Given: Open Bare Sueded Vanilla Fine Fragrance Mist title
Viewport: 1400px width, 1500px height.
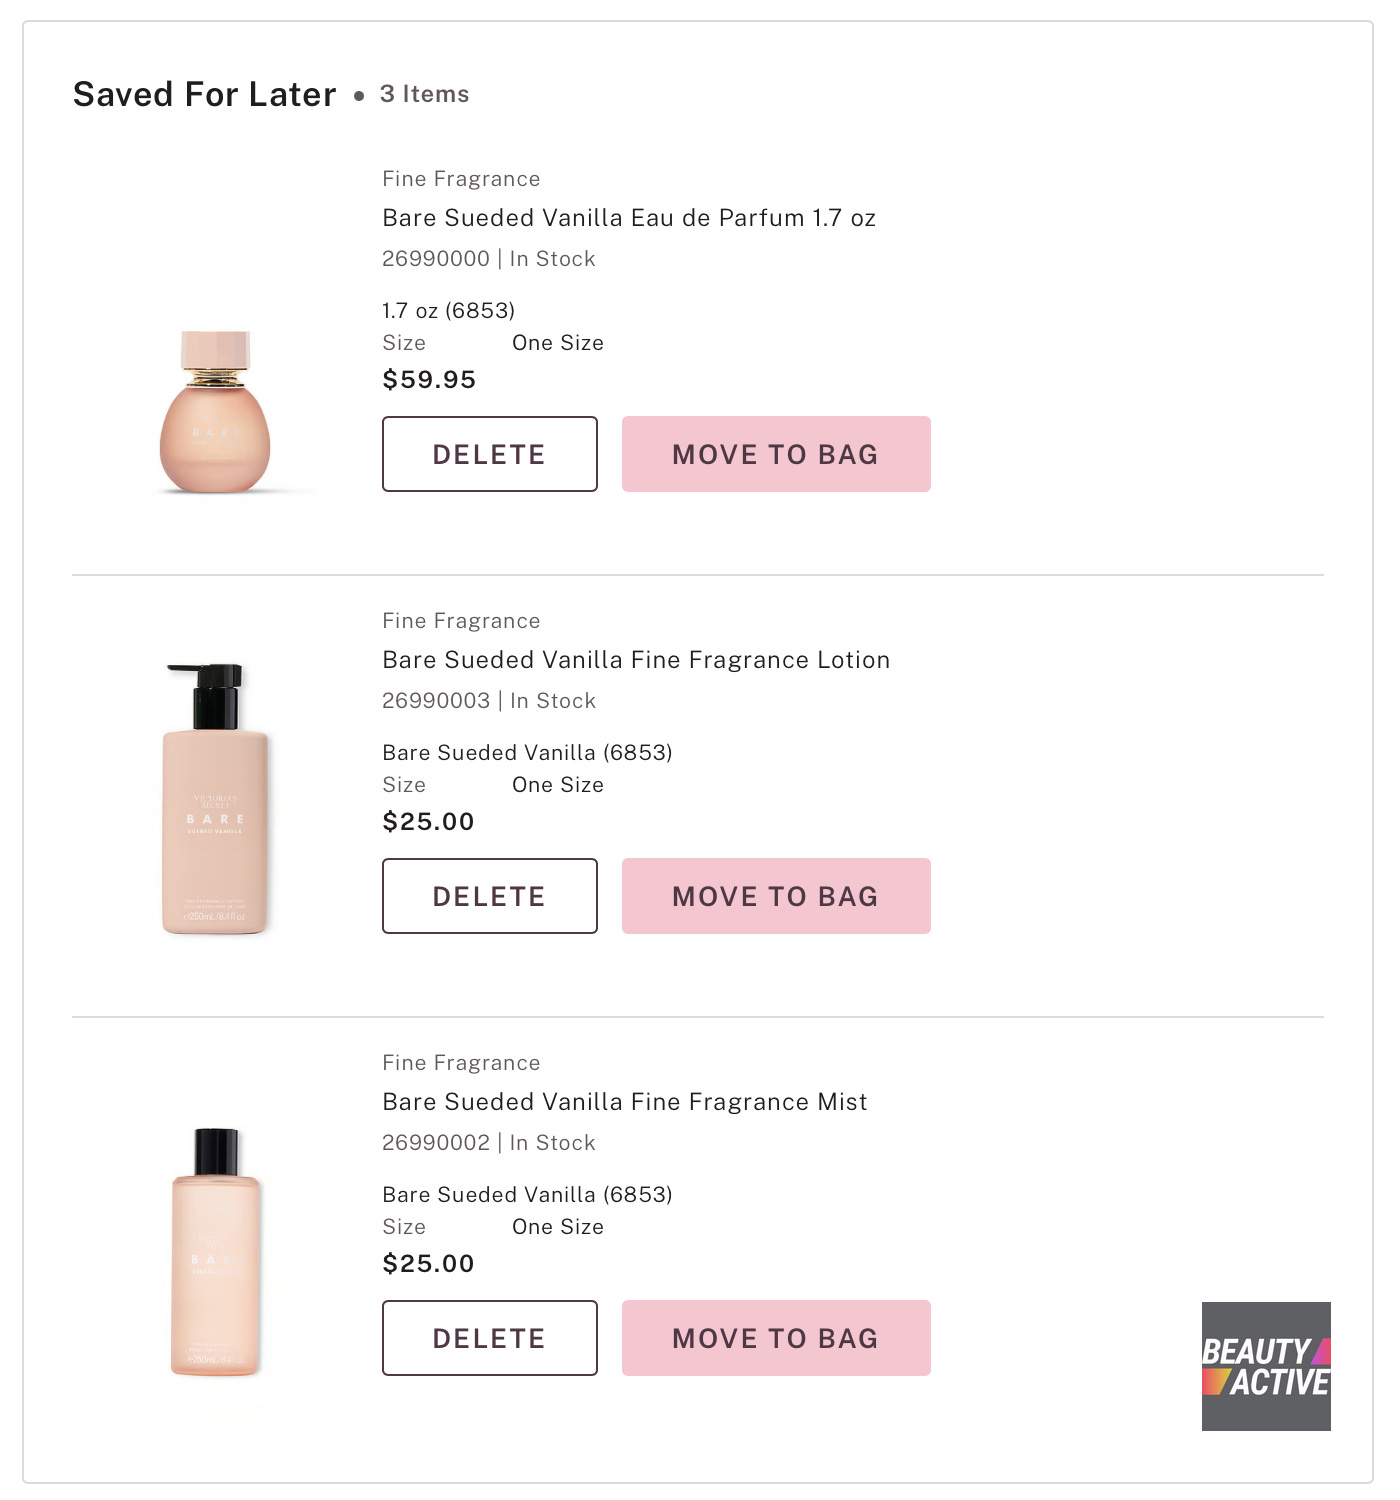Looking at the screenshot, I should pos(625,1102).
